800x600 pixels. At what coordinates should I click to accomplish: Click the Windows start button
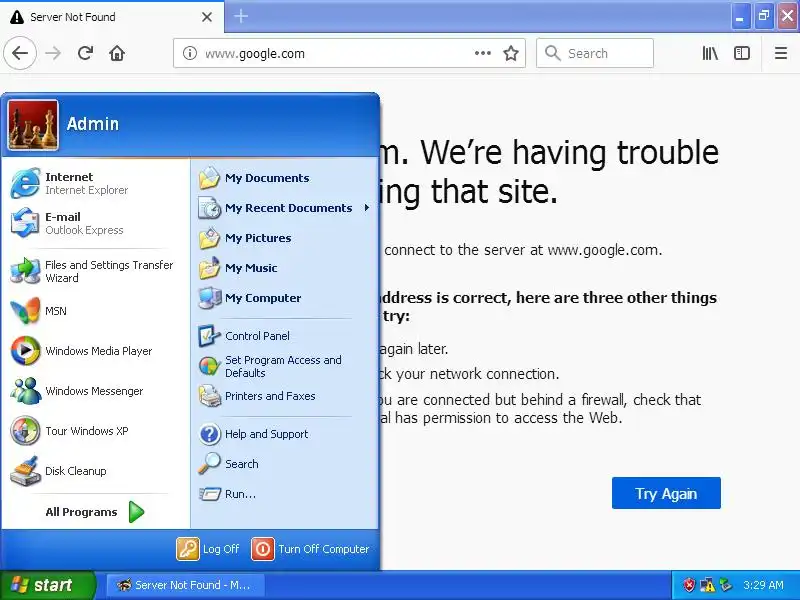(47, 585)
